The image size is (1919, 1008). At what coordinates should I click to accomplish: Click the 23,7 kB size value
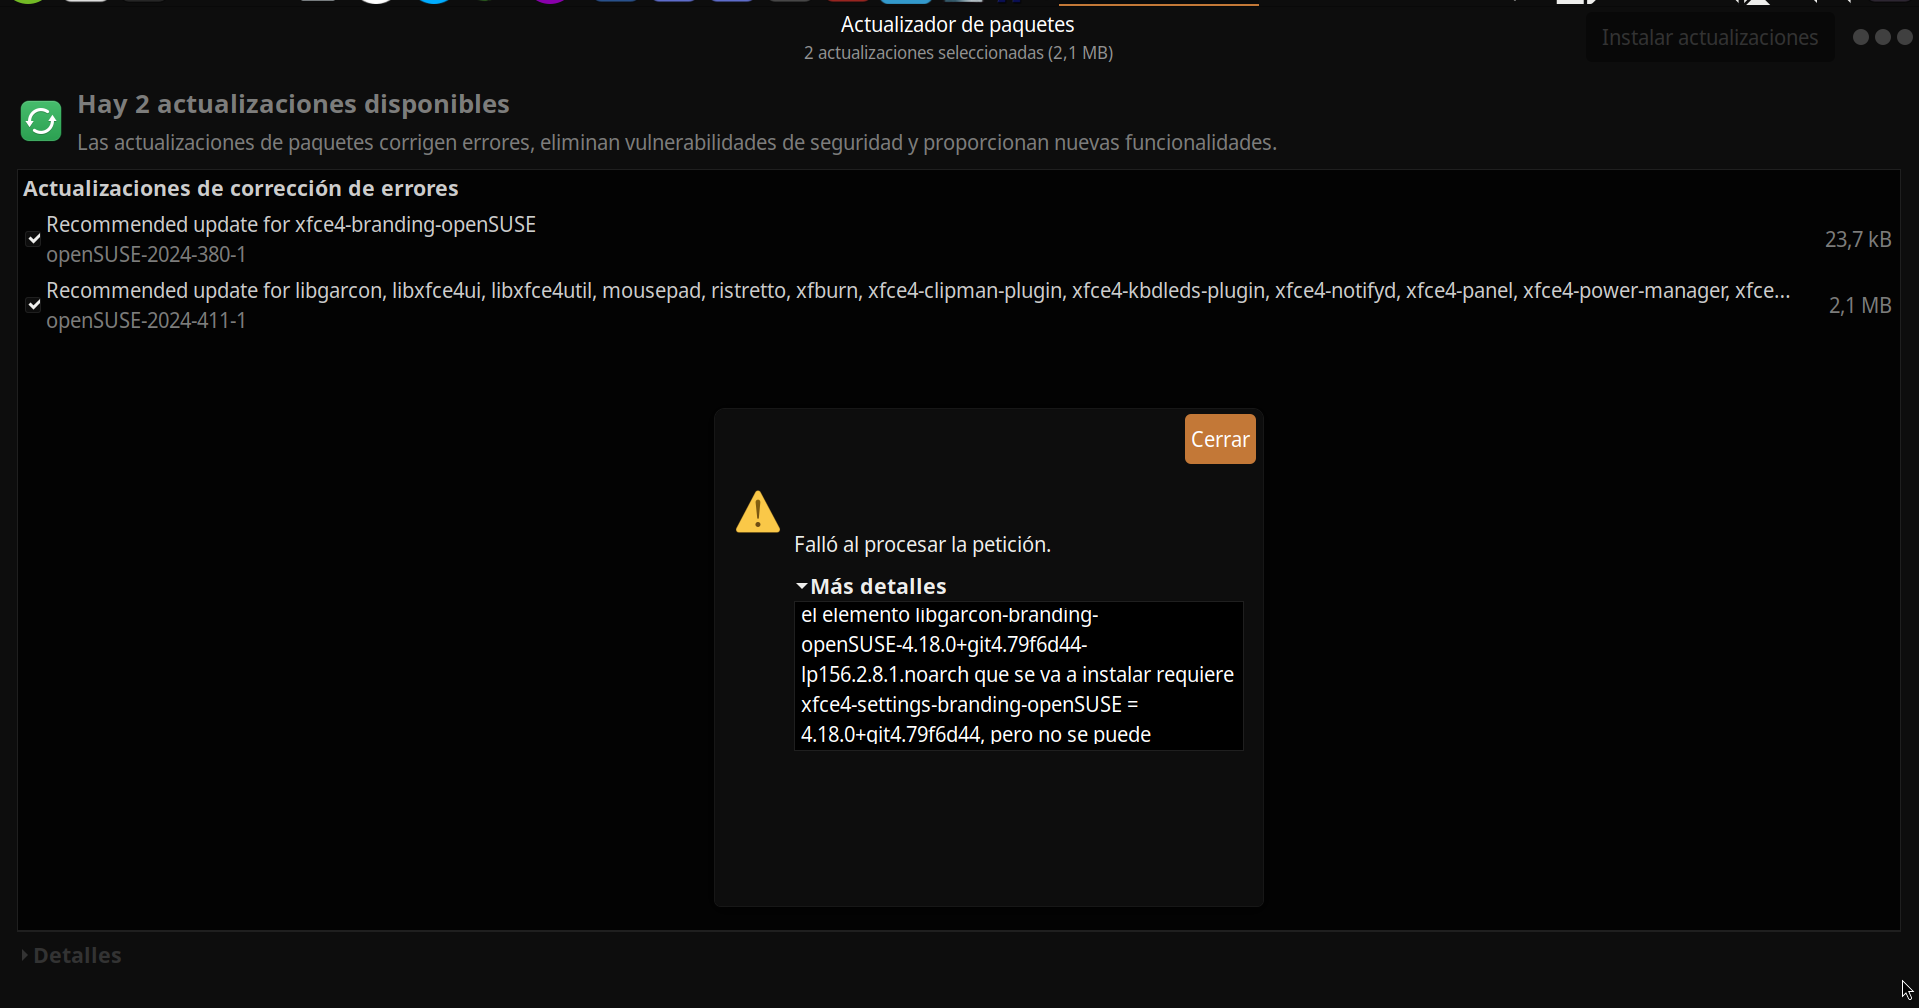[1858, 240]
